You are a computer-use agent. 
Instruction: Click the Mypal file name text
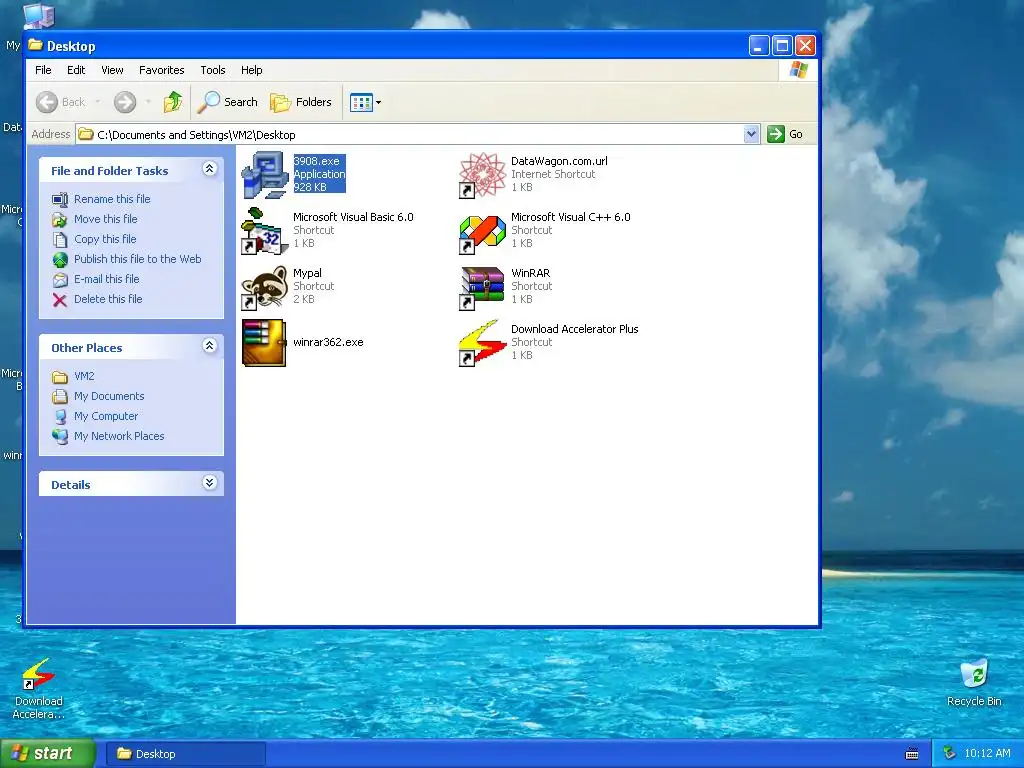point(308,273)
